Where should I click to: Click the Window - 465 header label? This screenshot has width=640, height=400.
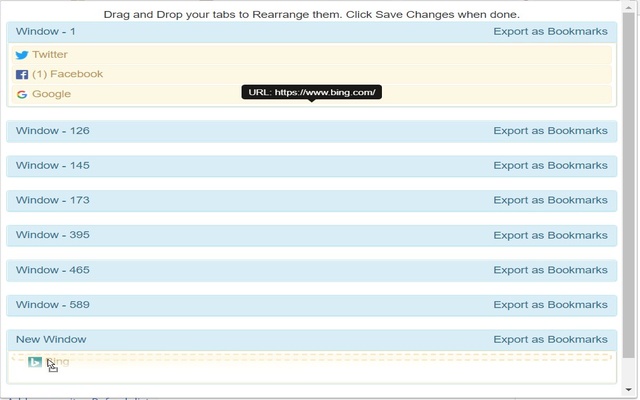coord(53,270)
